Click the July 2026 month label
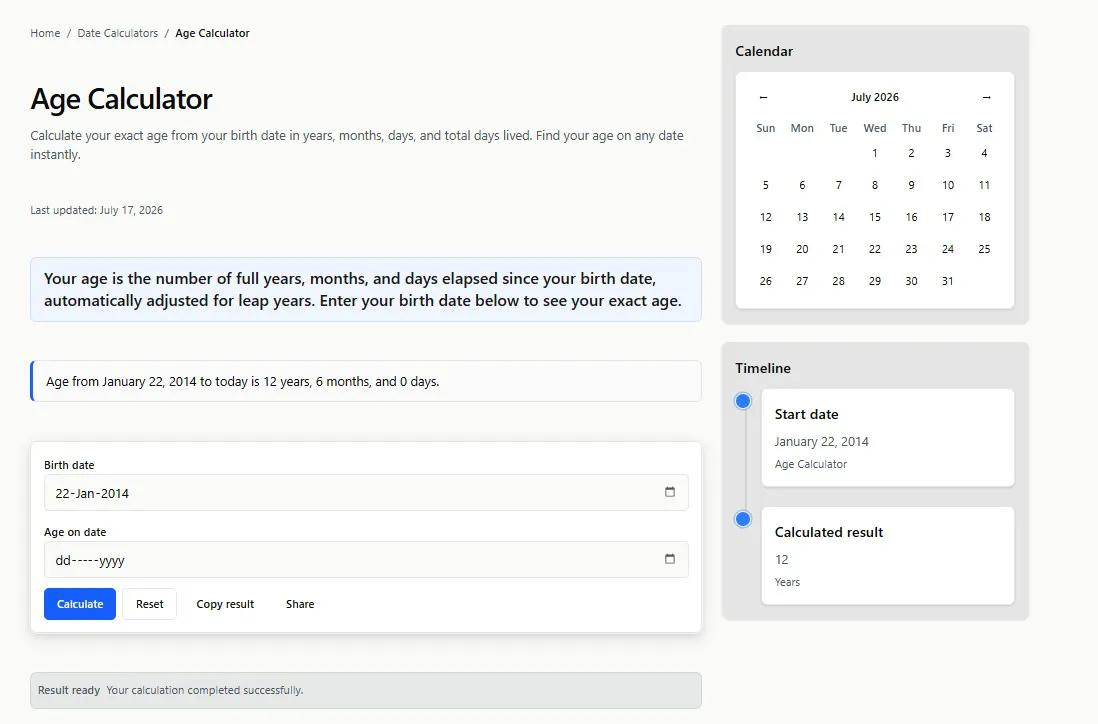Screen dimensions: 1098x724 [x=875, y=97]
